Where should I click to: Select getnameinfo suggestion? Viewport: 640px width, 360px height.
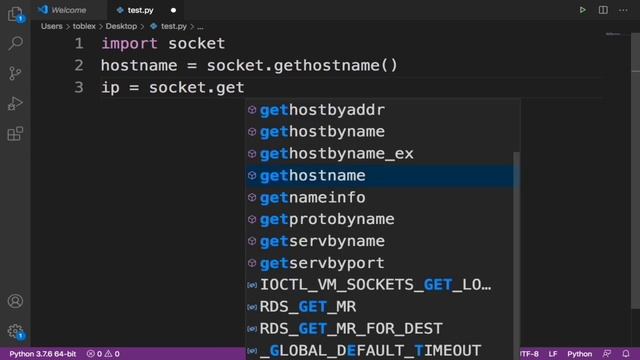[x=380, y=198]
